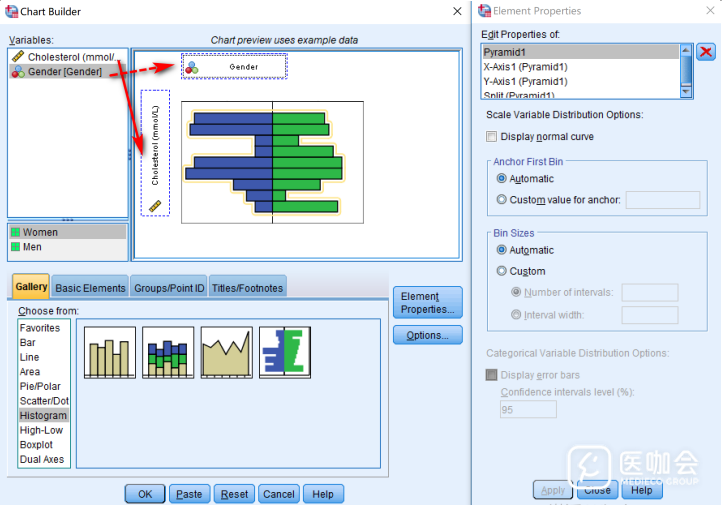Enable Display normal curve checkbox

point(491,137)
